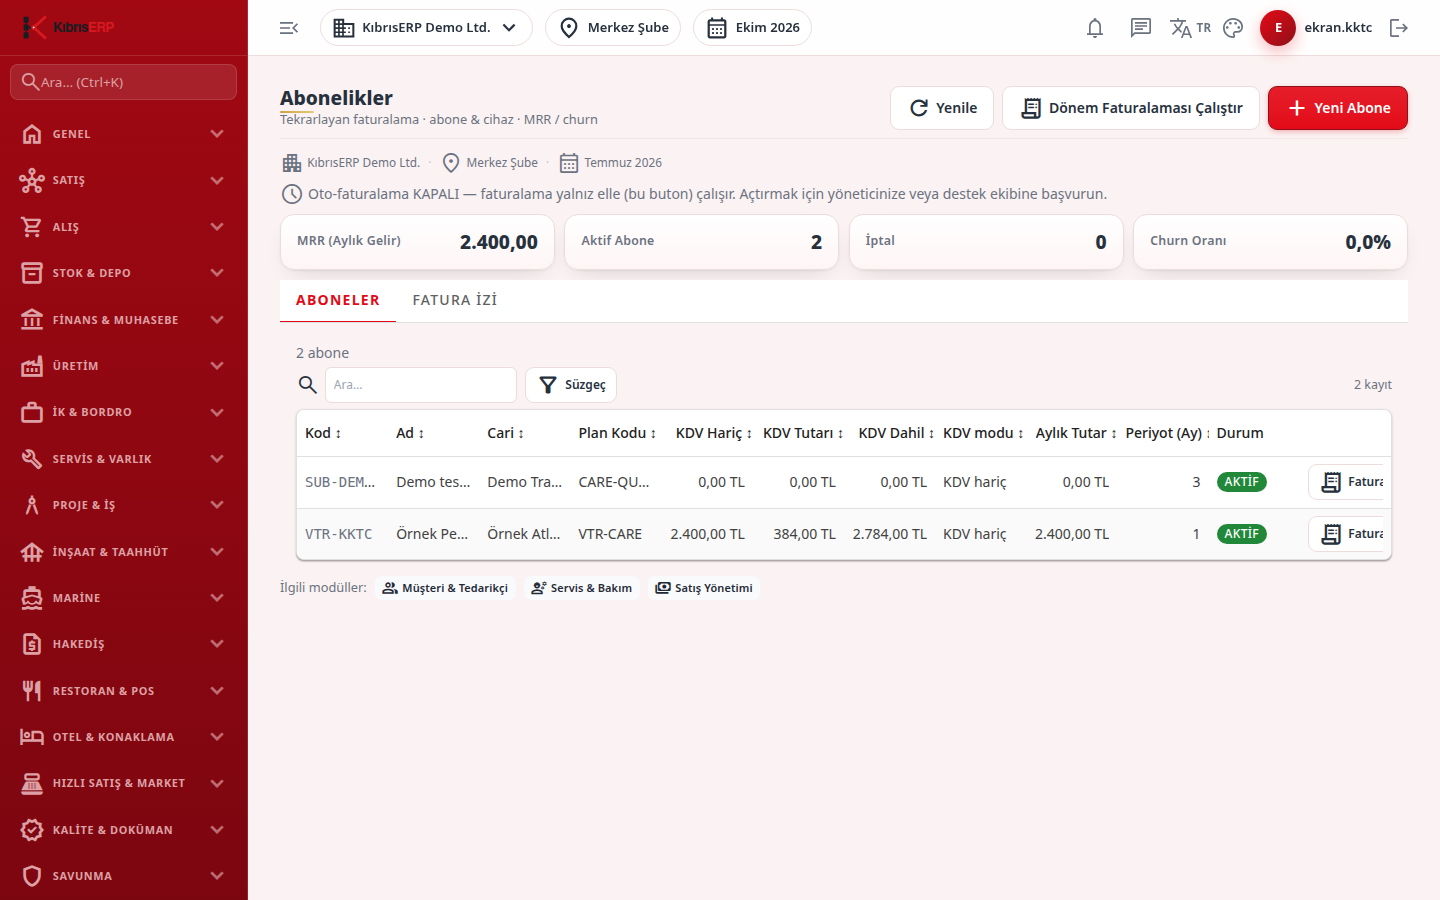Click the KıbrısERP logo
The width and height of the screenshot is (1440, 900).
tap(68, 27)
